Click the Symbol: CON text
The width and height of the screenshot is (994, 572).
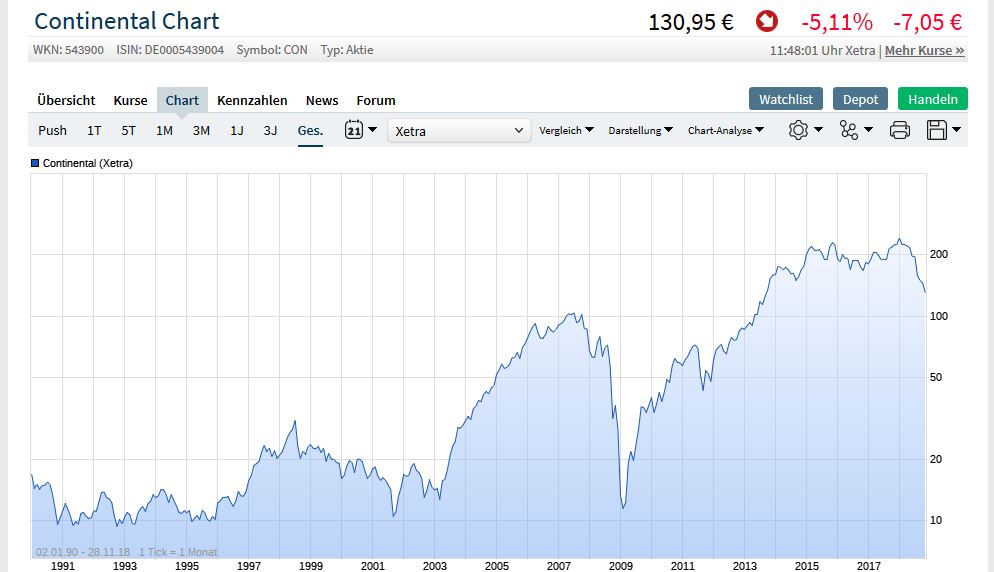point(272,49)
